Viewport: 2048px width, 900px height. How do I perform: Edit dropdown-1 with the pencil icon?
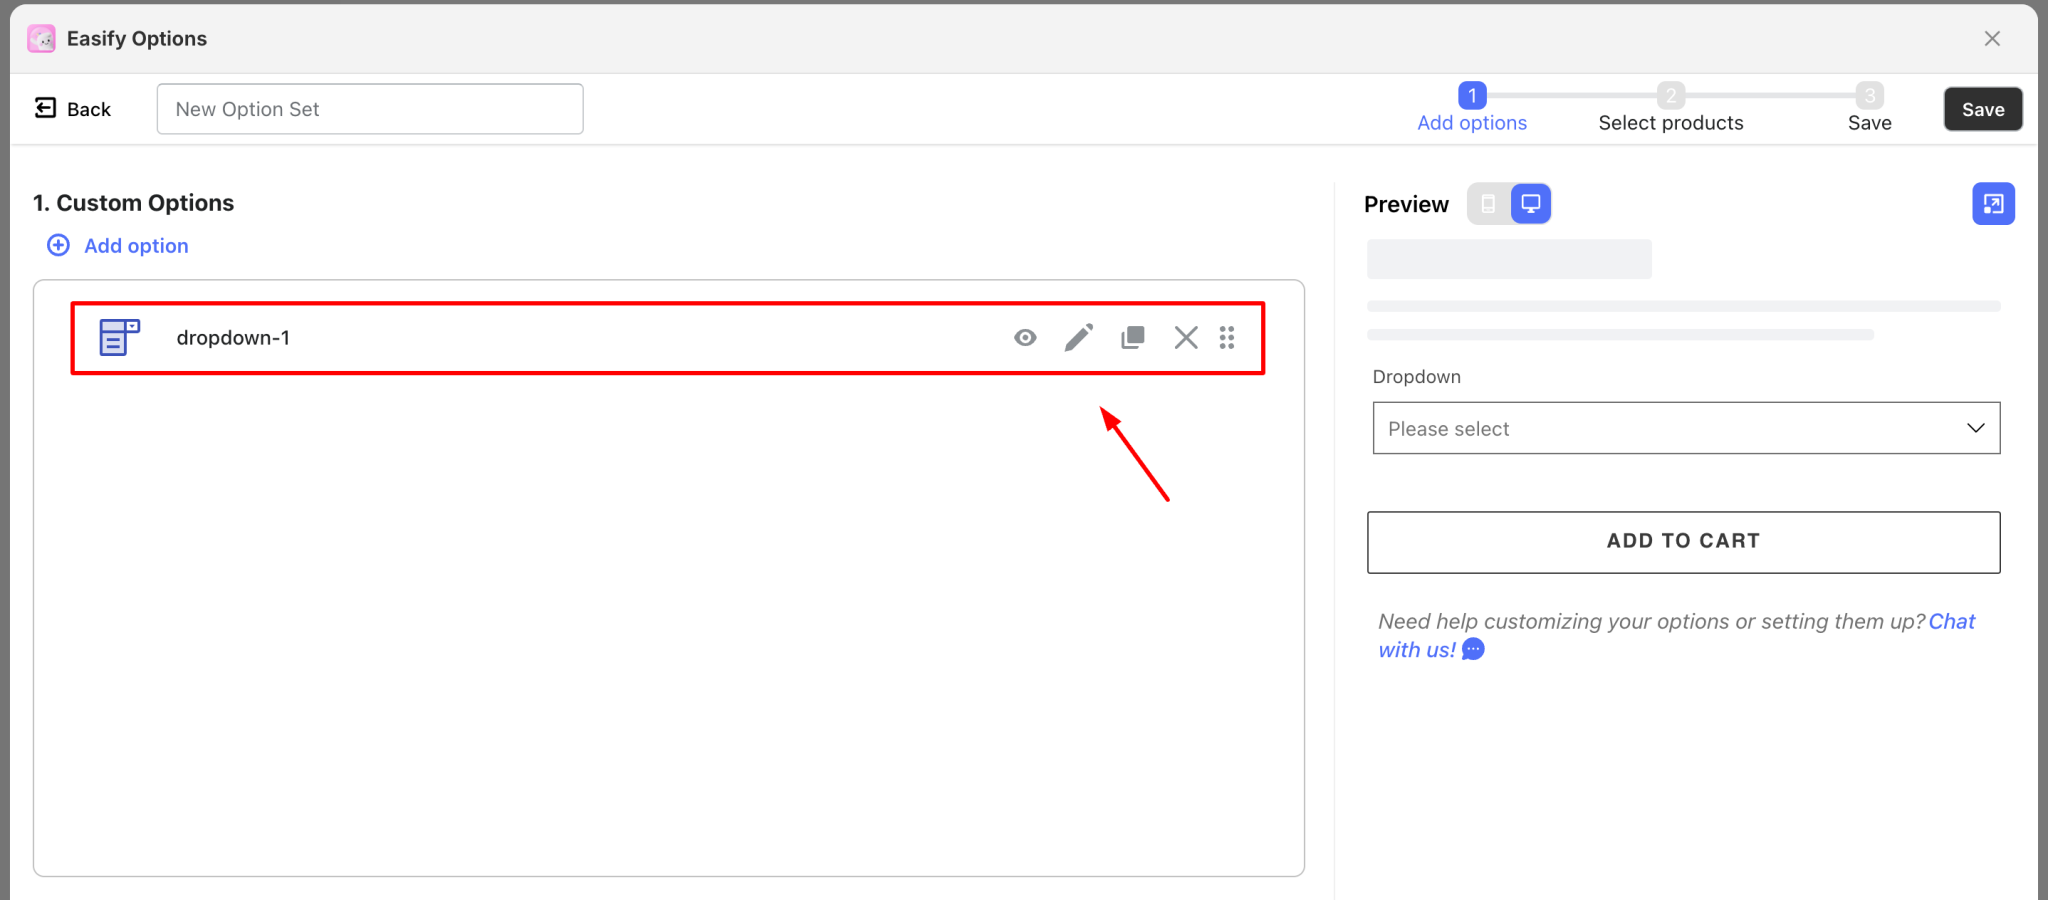(1078, 338)
